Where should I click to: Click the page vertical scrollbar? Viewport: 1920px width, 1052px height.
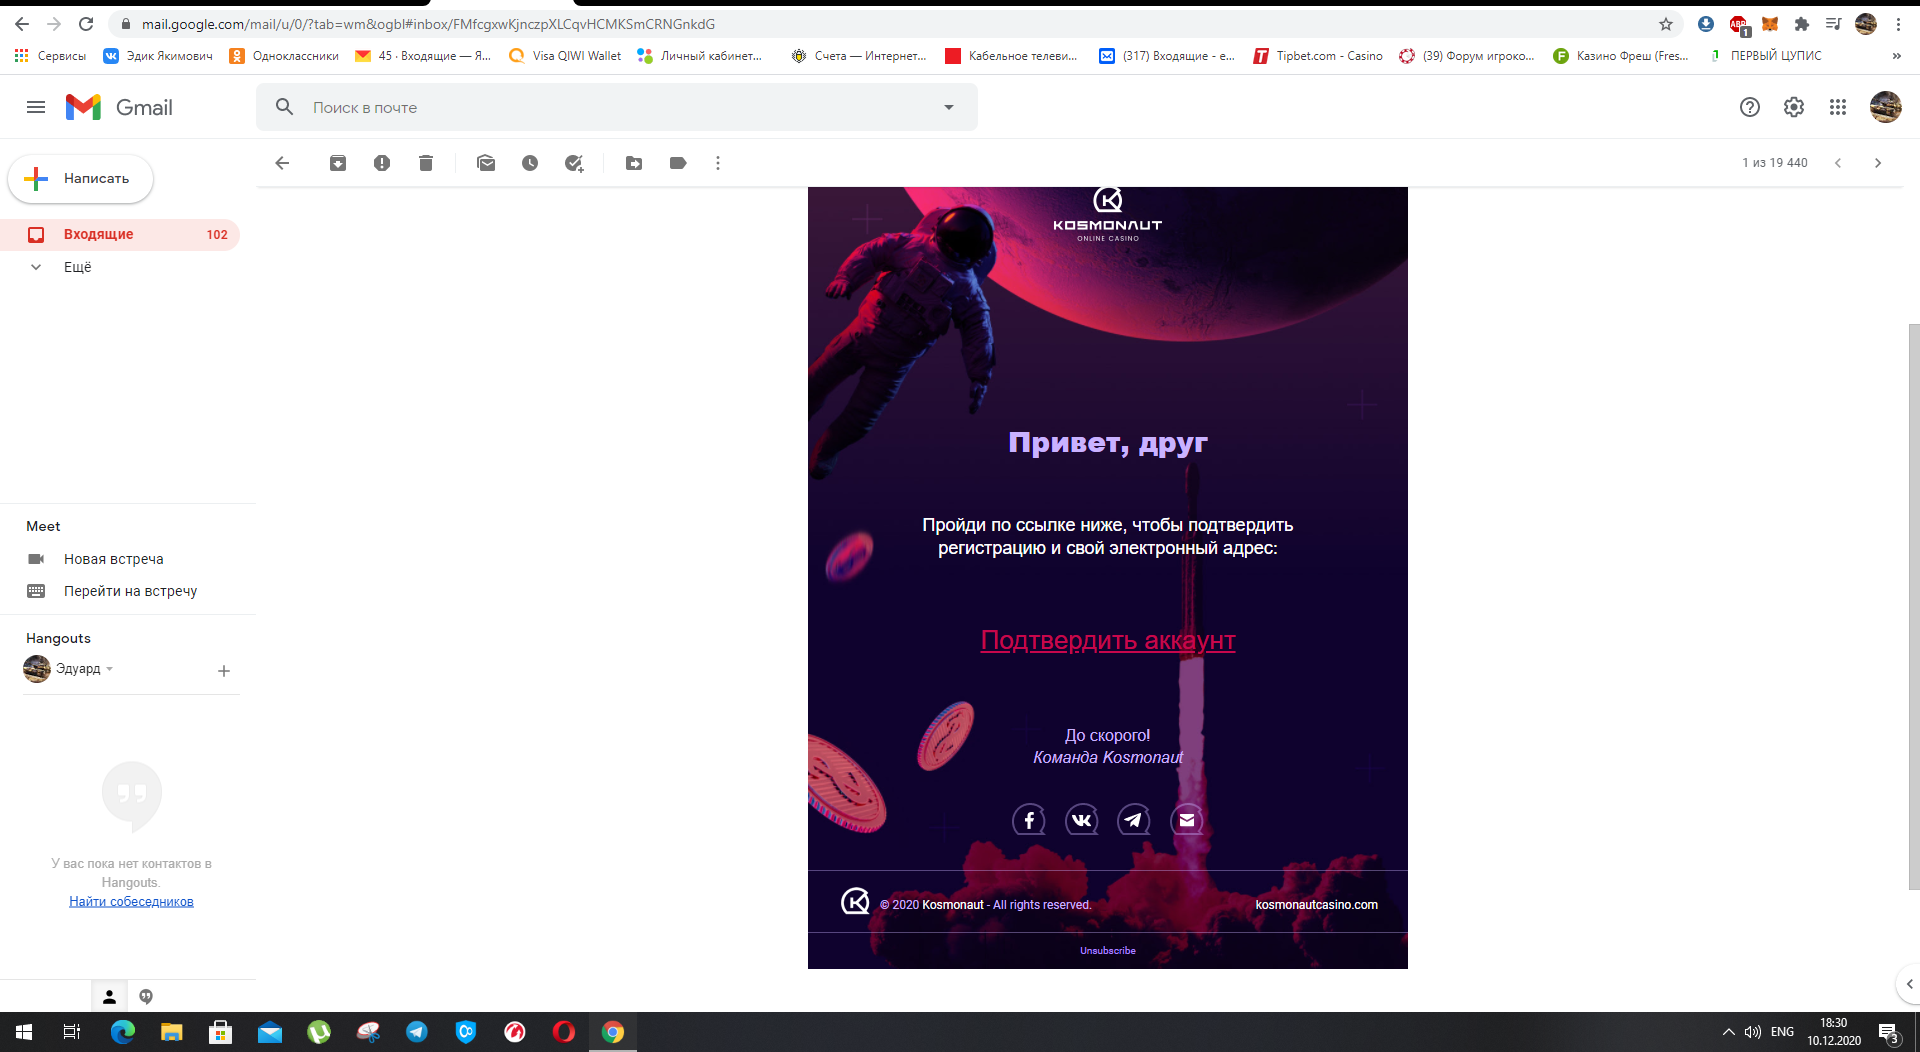pos(1914,606)
